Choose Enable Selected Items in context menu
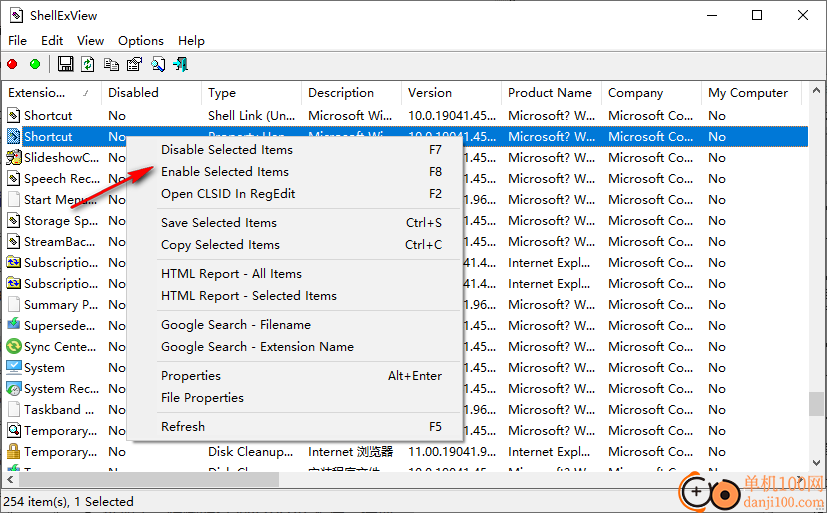 (x=295, y=172)
